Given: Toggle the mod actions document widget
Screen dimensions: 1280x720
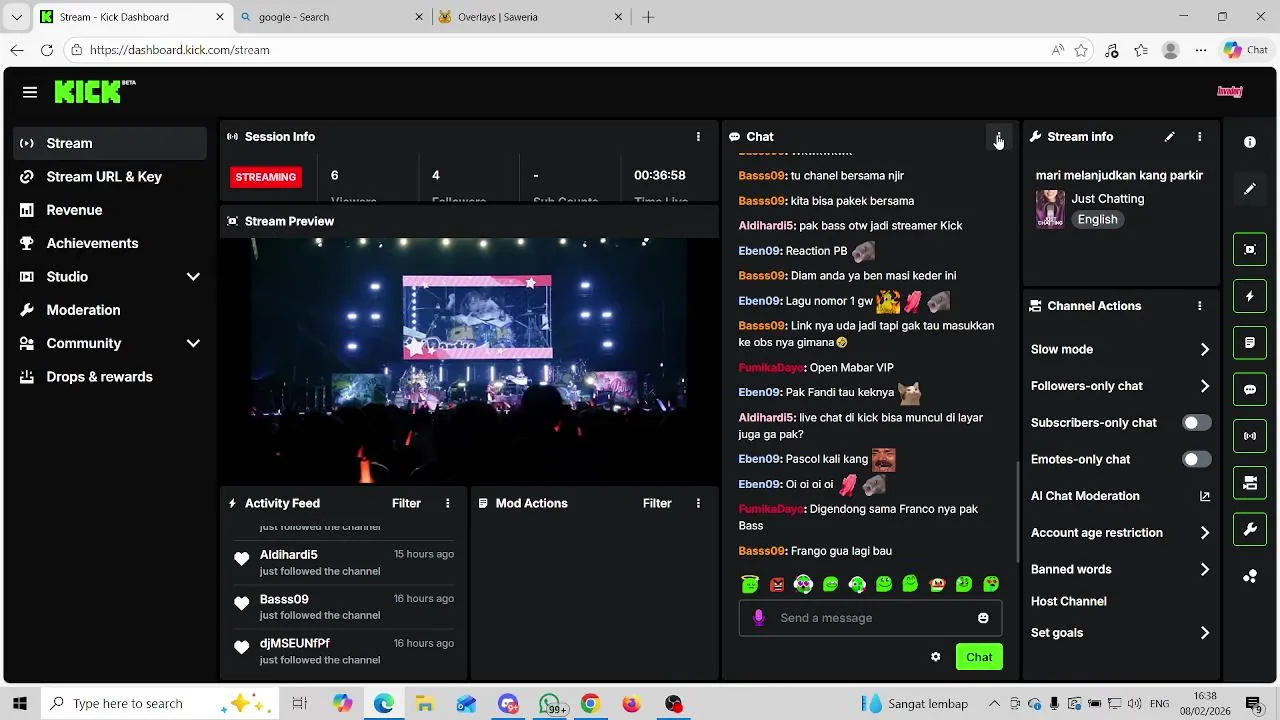Looking at the screenshot, I should [x=1250, y=343].
